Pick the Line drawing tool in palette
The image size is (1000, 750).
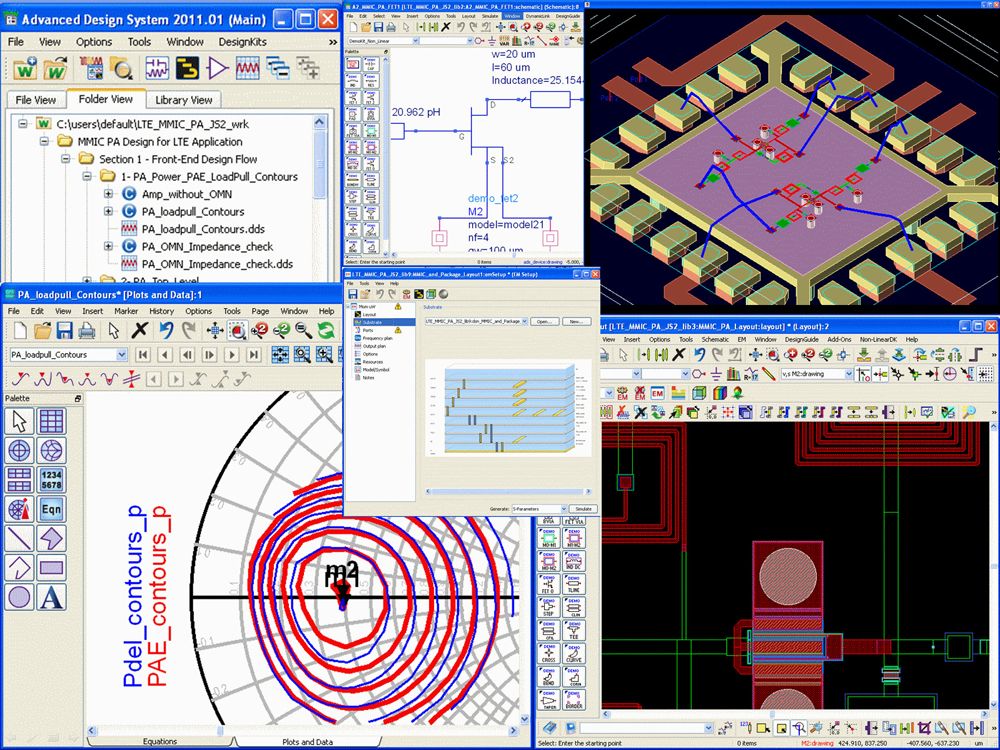(19, 538)
